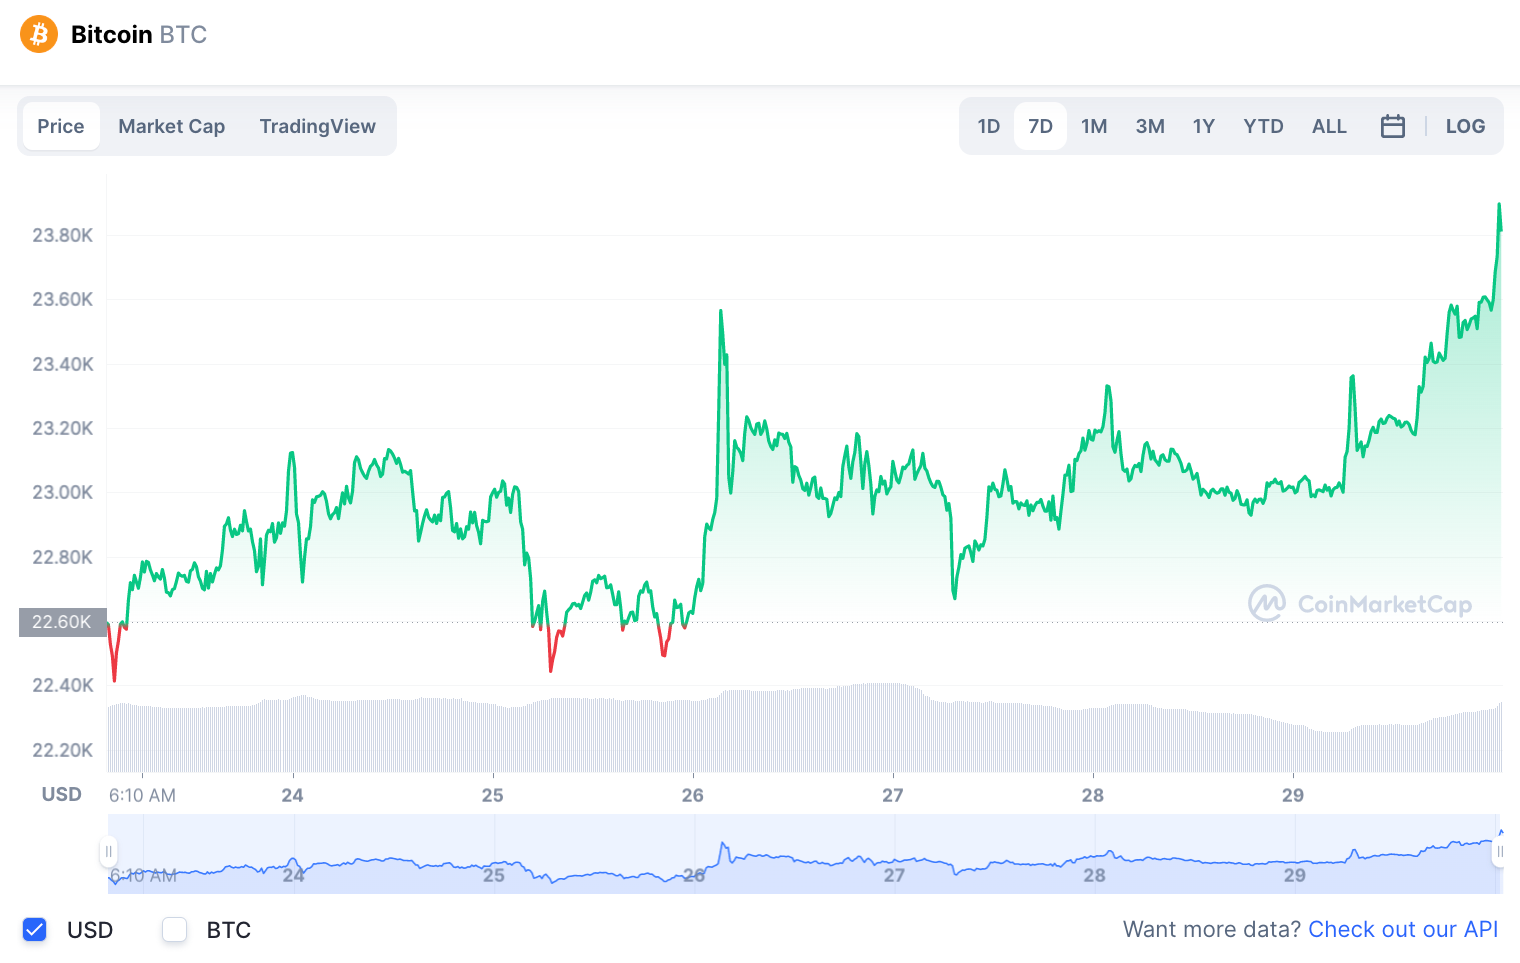Click the 28 date label on x-axis
The image size is (1520, 963).
click(x=1093, y=795)
